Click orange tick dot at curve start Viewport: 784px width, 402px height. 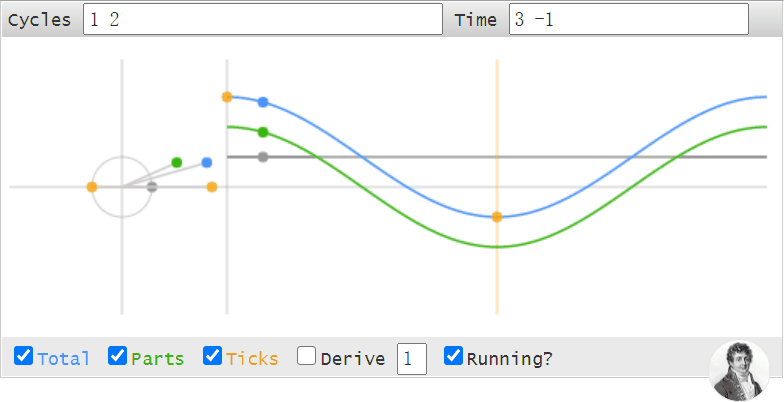tap(227, 97)
